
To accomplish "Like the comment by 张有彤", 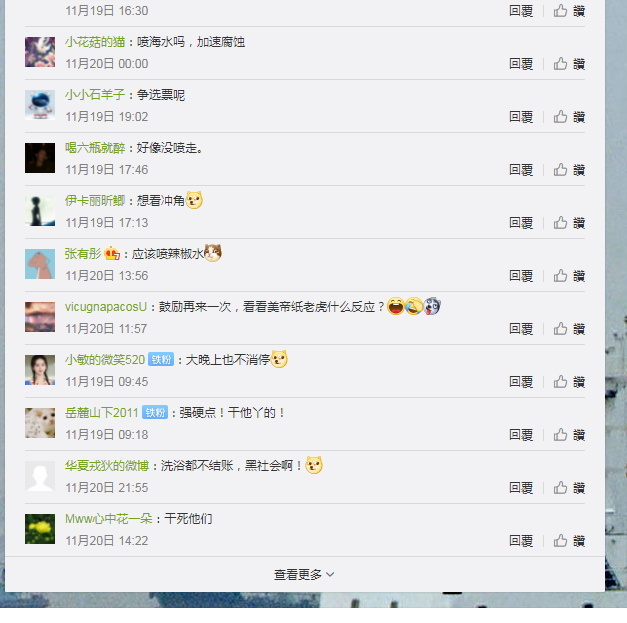I will click(569, 276).
